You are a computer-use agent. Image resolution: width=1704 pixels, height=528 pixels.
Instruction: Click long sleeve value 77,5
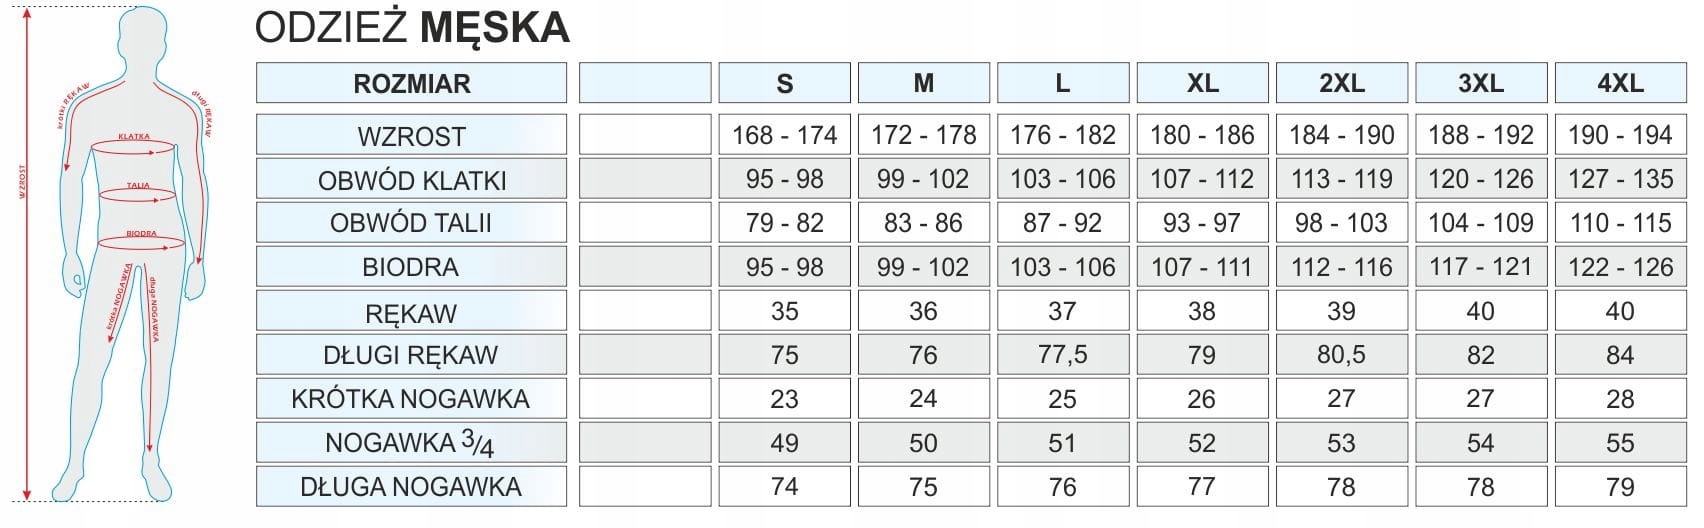1062,355
